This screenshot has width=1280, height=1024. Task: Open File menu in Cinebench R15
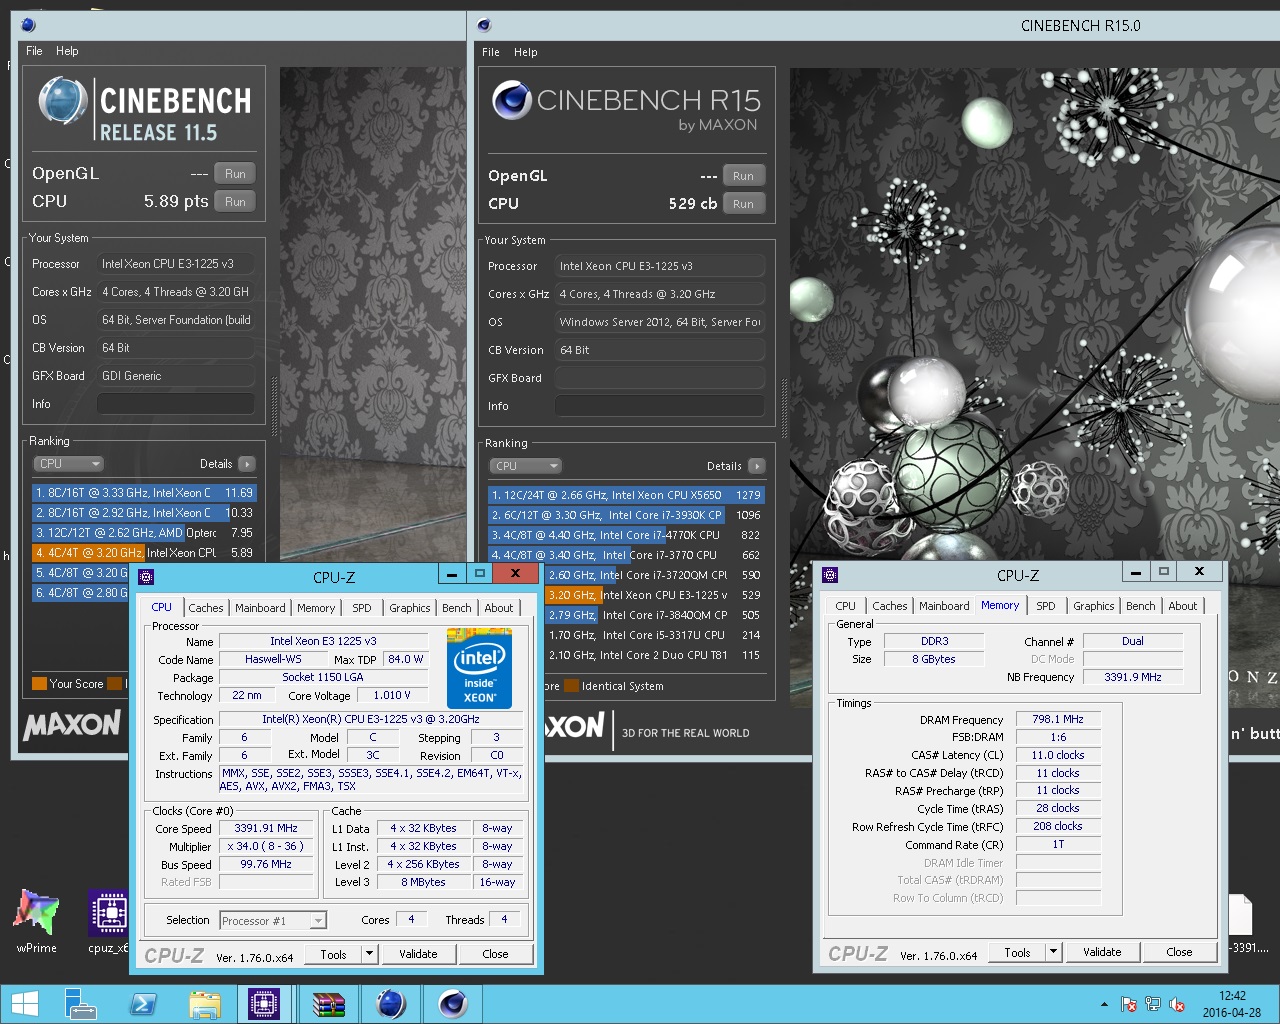pos(491,52)
